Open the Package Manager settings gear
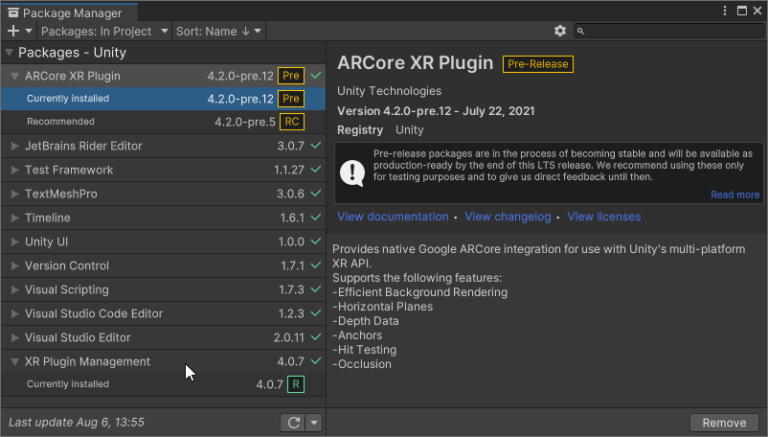Screen dimensions: 768x437 pyautogui.click(x=560, y=32)
